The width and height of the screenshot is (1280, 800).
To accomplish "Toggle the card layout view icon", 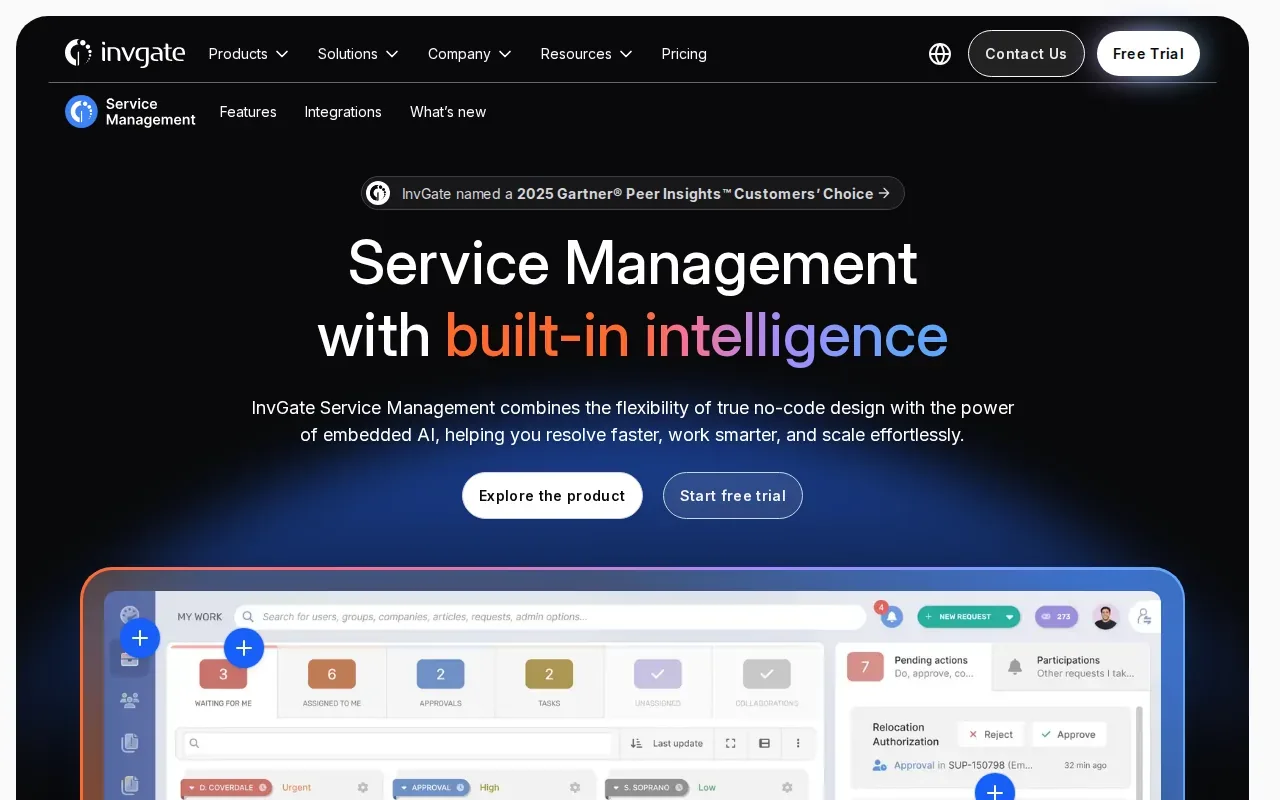I will click(765, 743).
